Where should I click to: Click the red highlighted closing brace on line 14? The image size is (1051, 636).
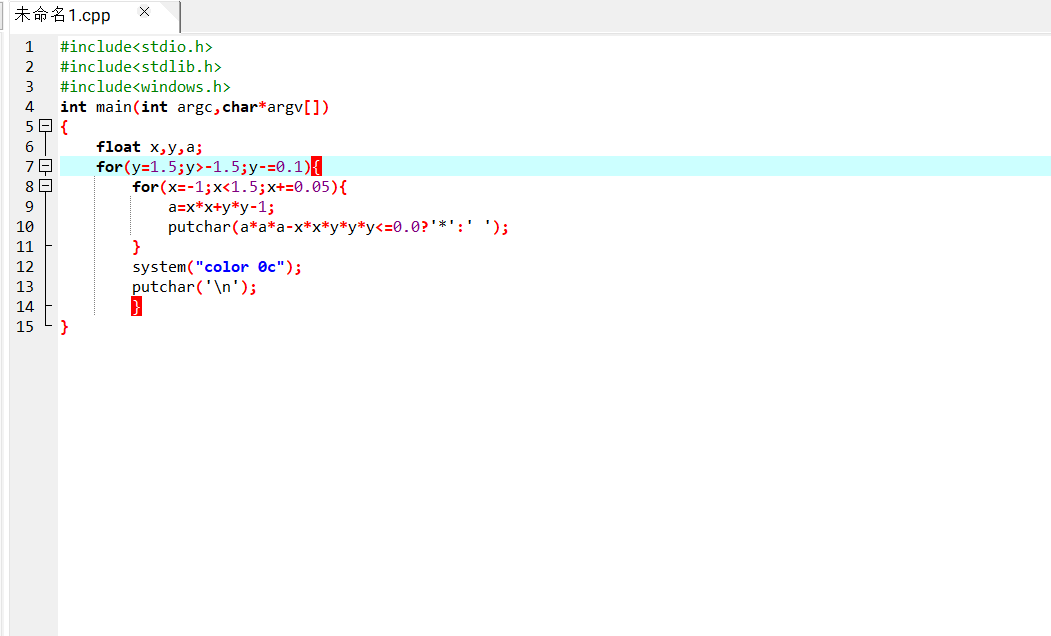tap(137, 307)
